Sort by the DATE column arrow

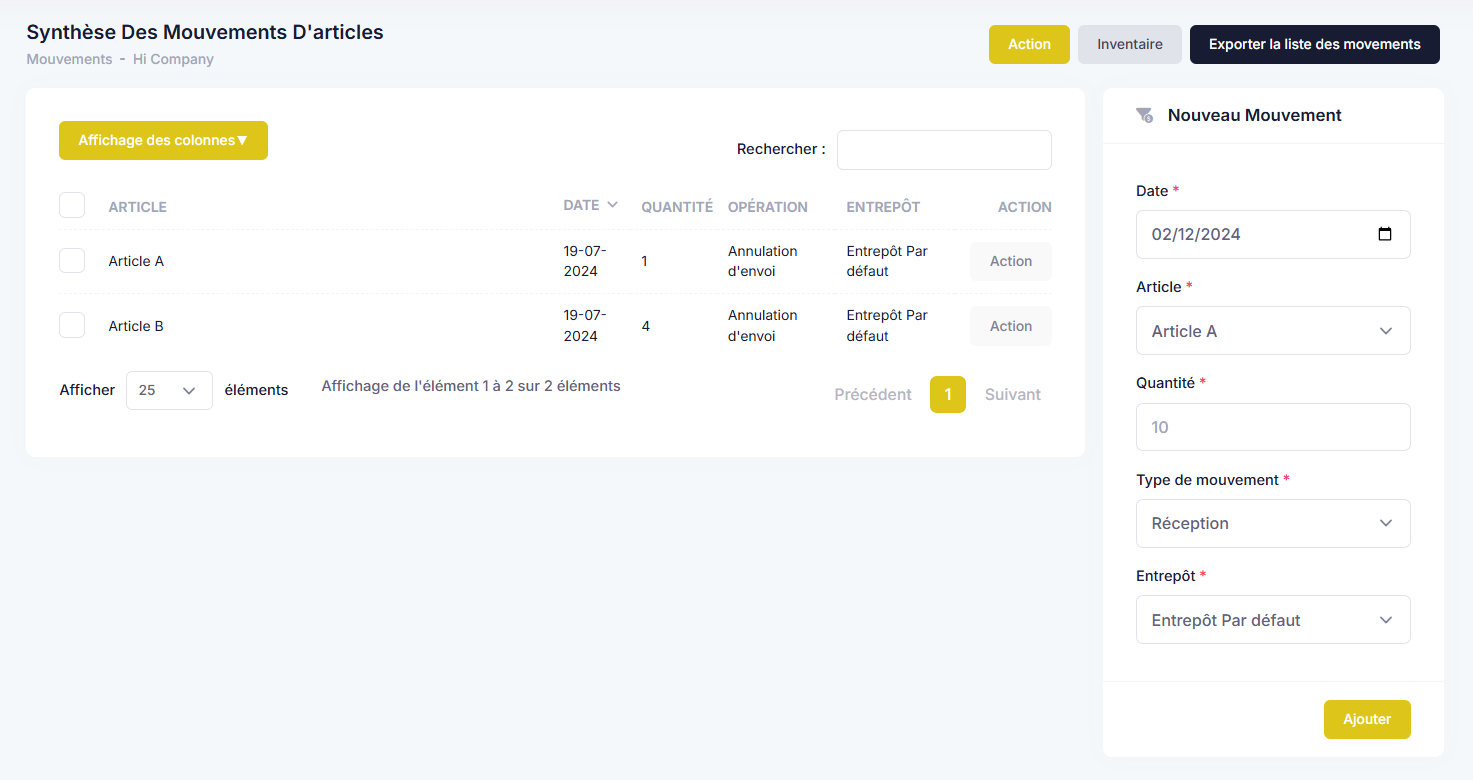613,205
